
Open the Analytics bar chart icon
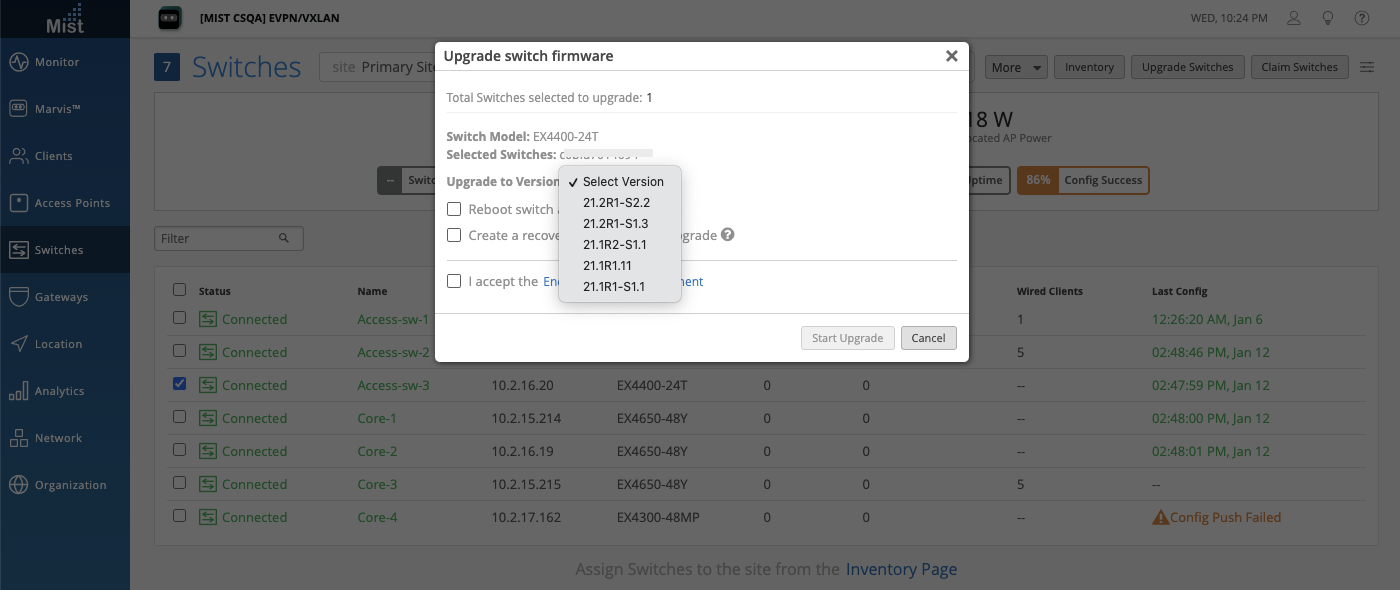[18, 391]
